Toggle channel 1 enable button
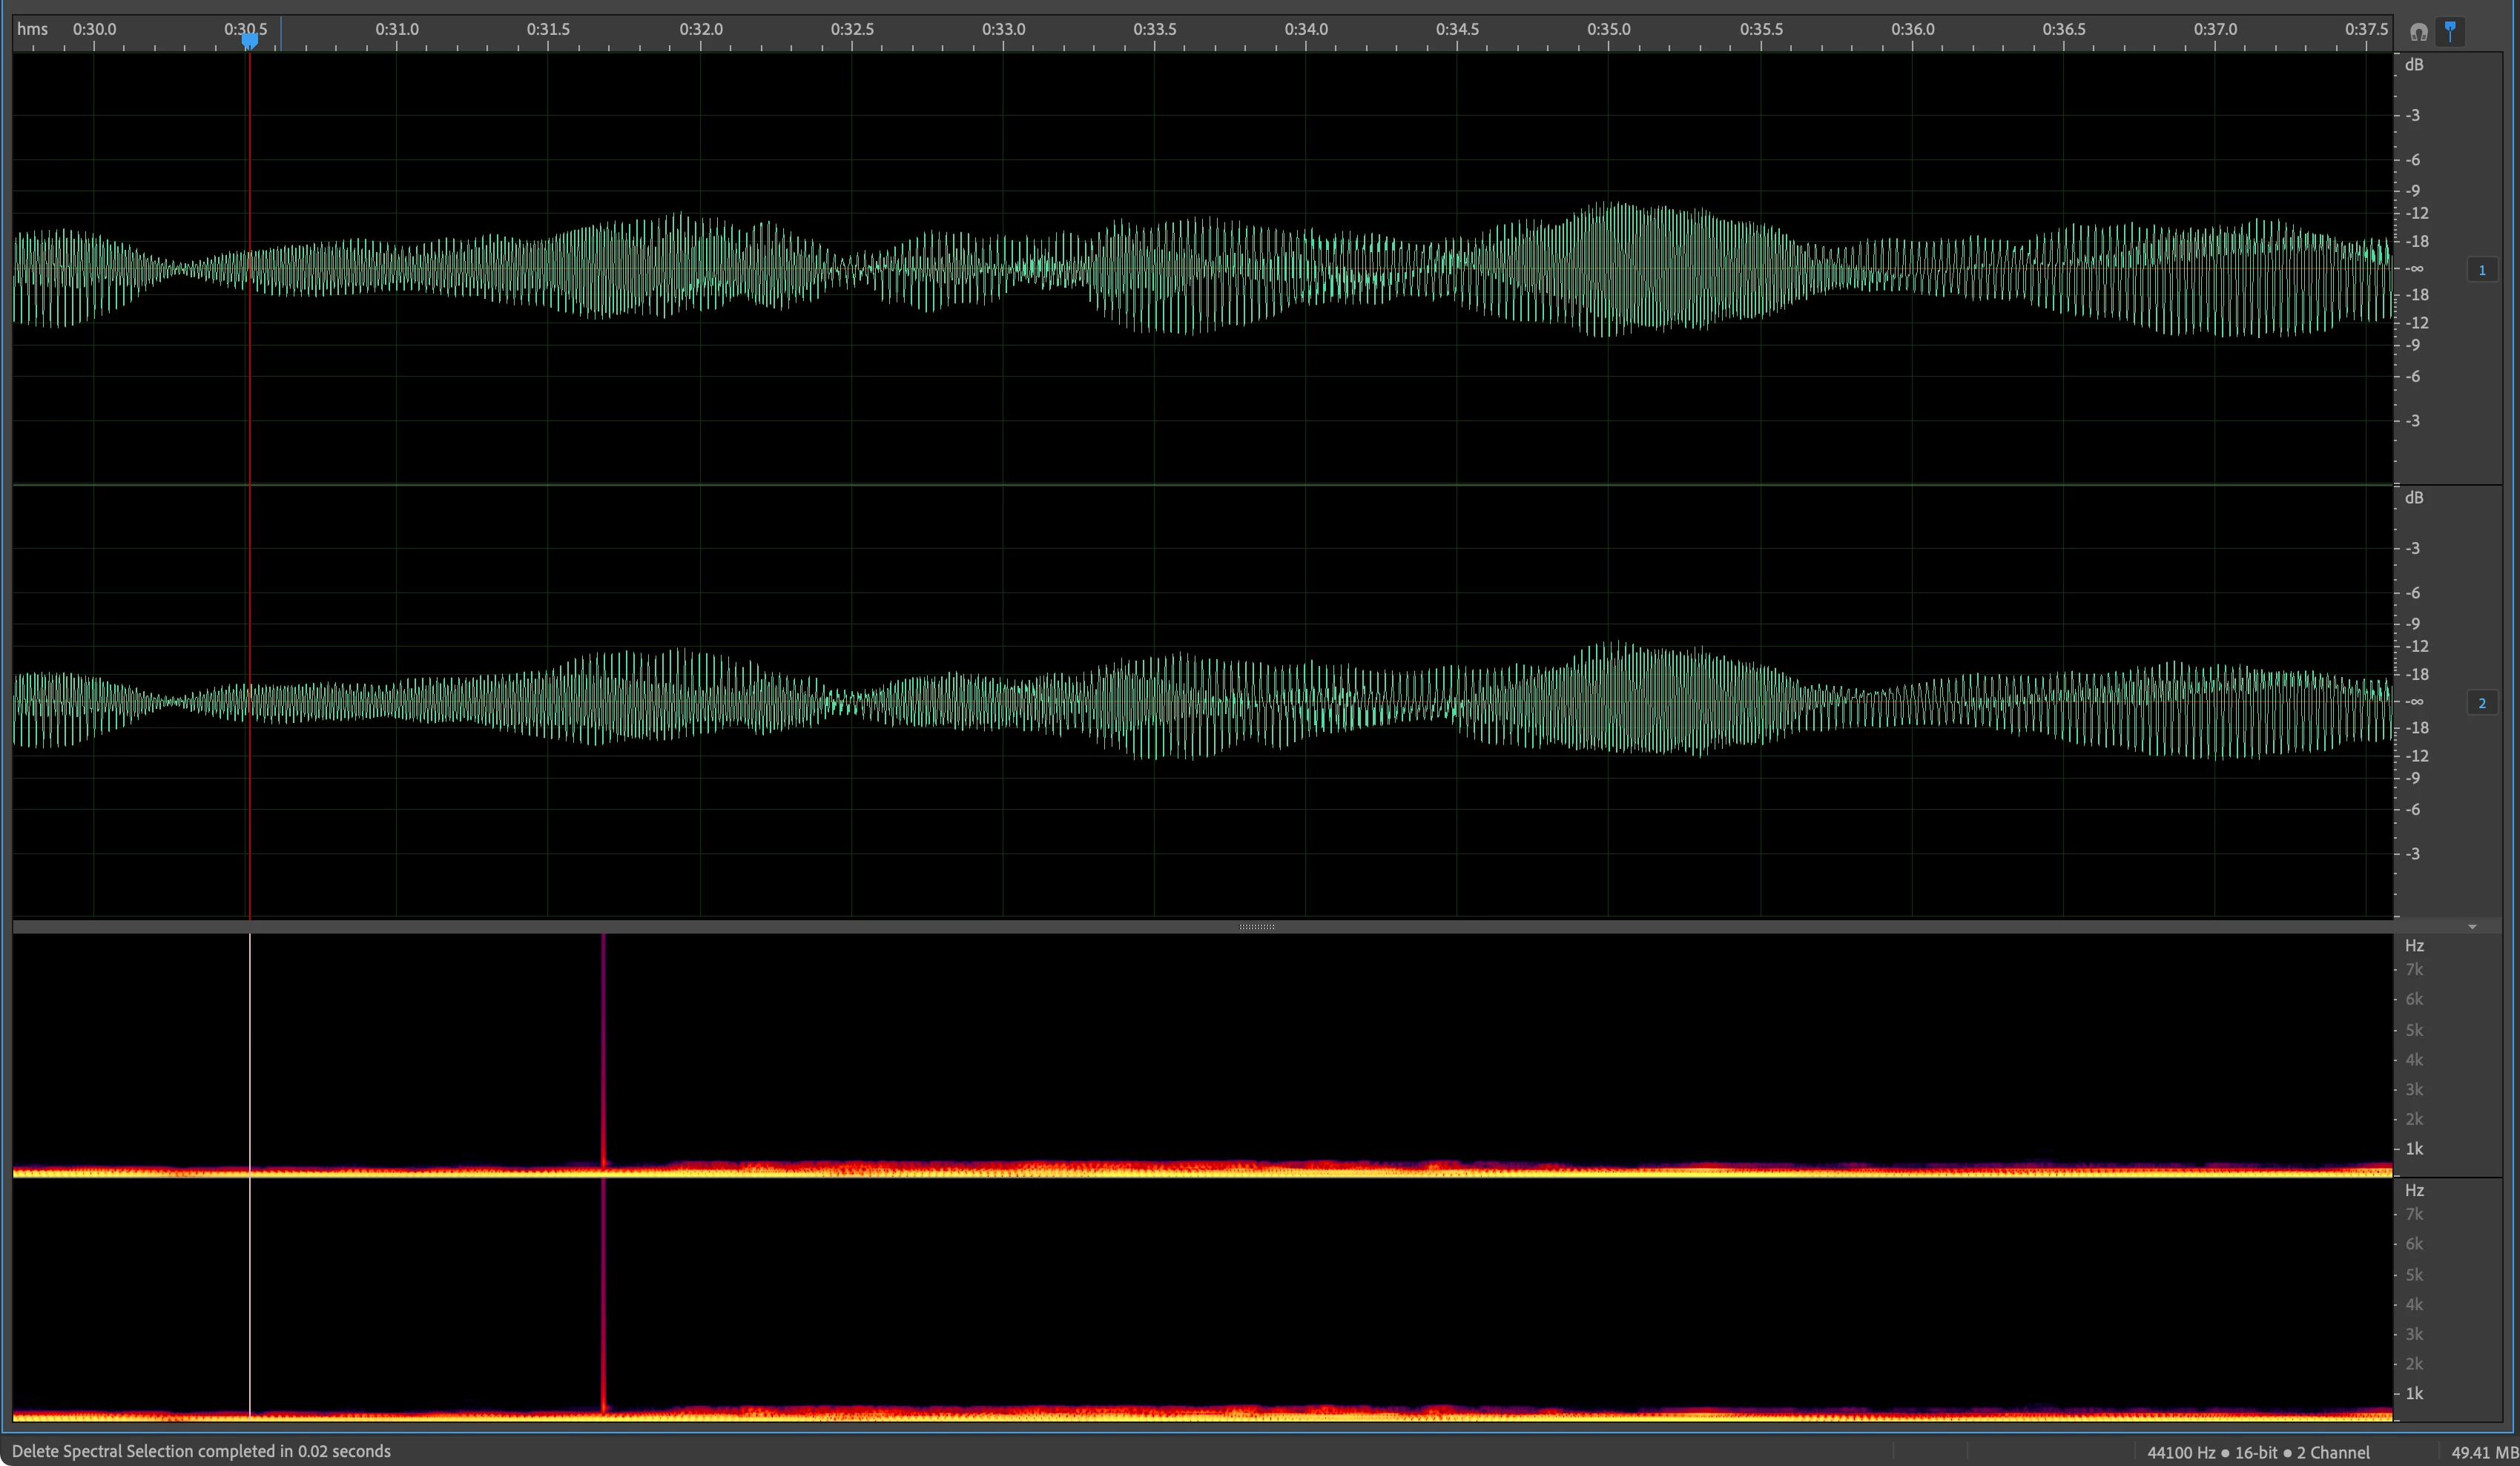This screenshot has width=2520, height=1466. (2481, 270)
